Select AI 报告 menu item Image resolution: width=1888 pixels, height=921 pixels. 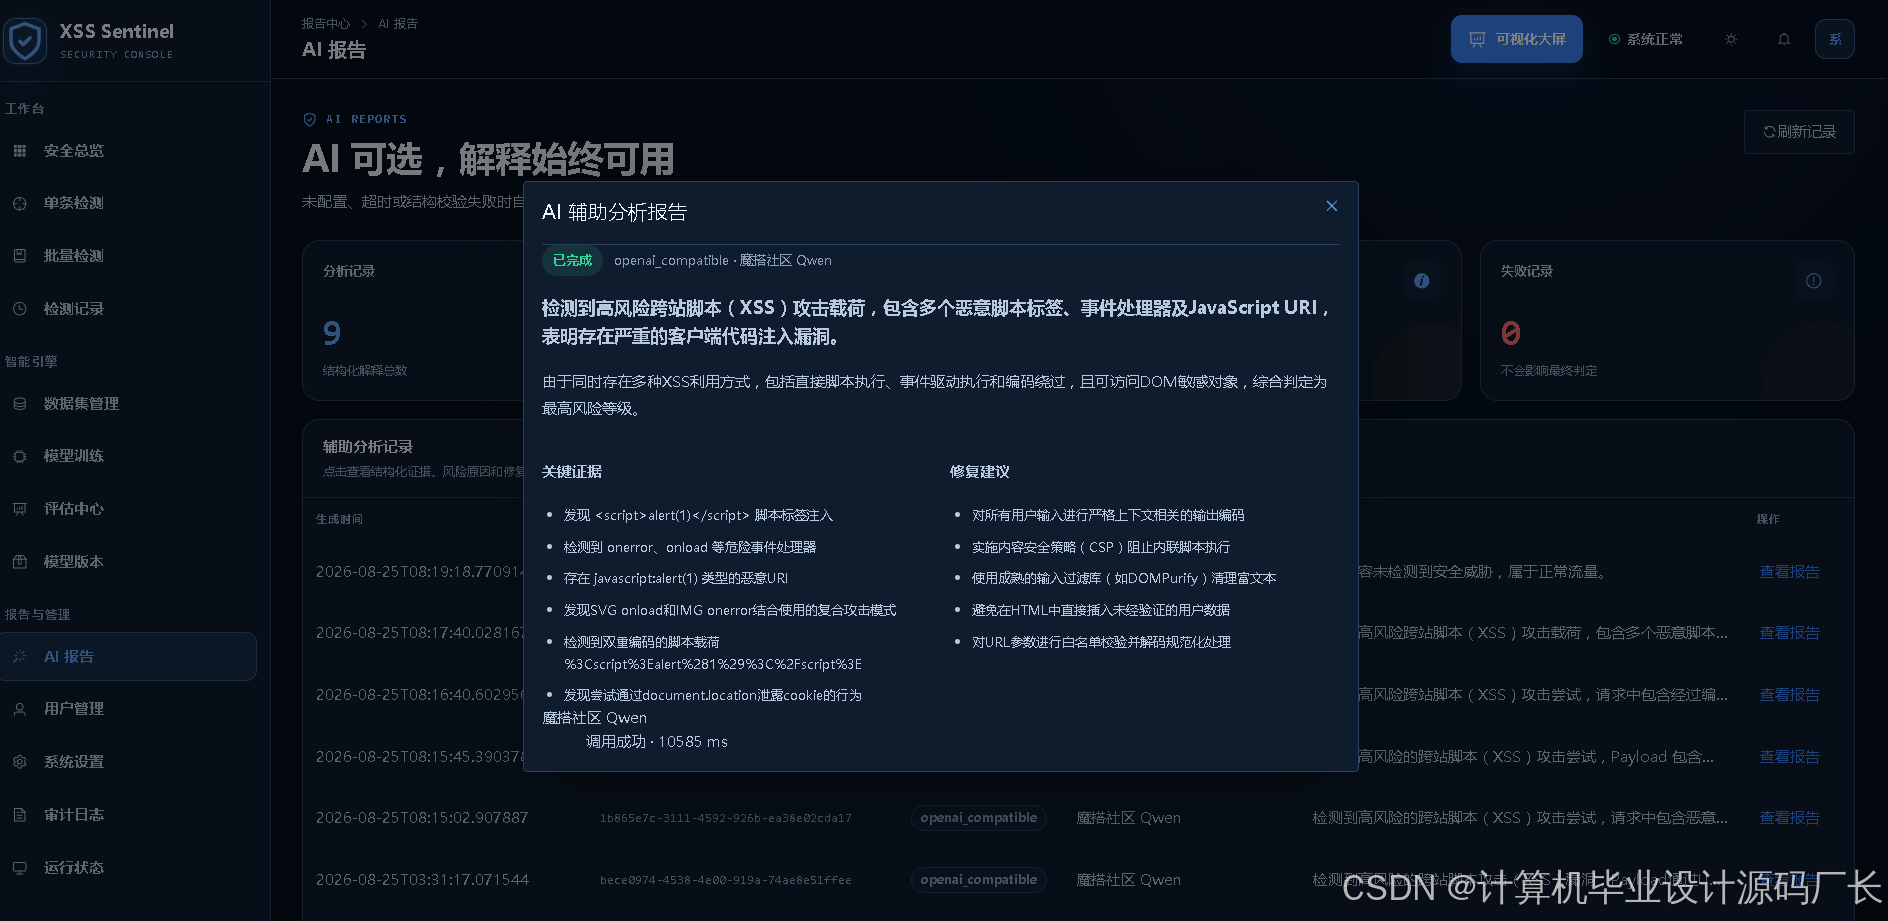pos(128,657)
